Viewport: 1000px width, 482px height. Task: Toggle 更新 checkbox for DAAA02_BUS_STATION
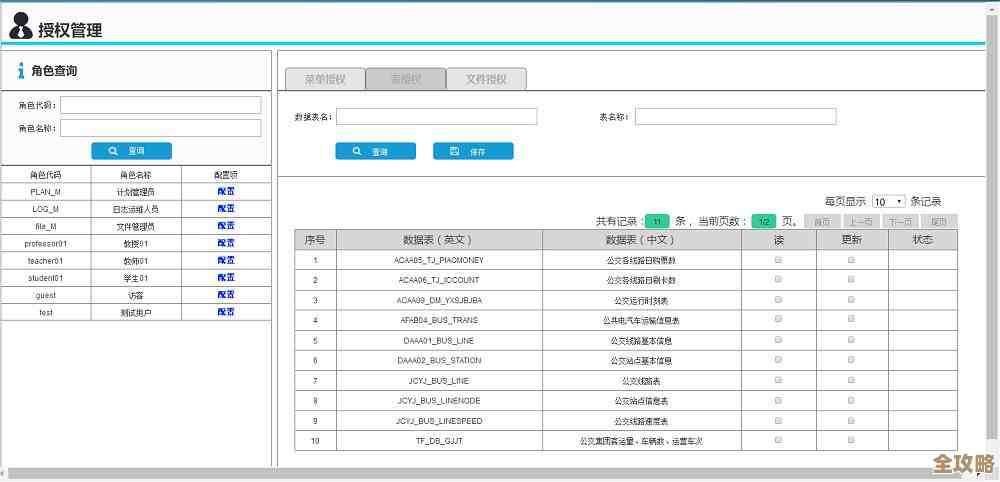(x=851, y=360)
